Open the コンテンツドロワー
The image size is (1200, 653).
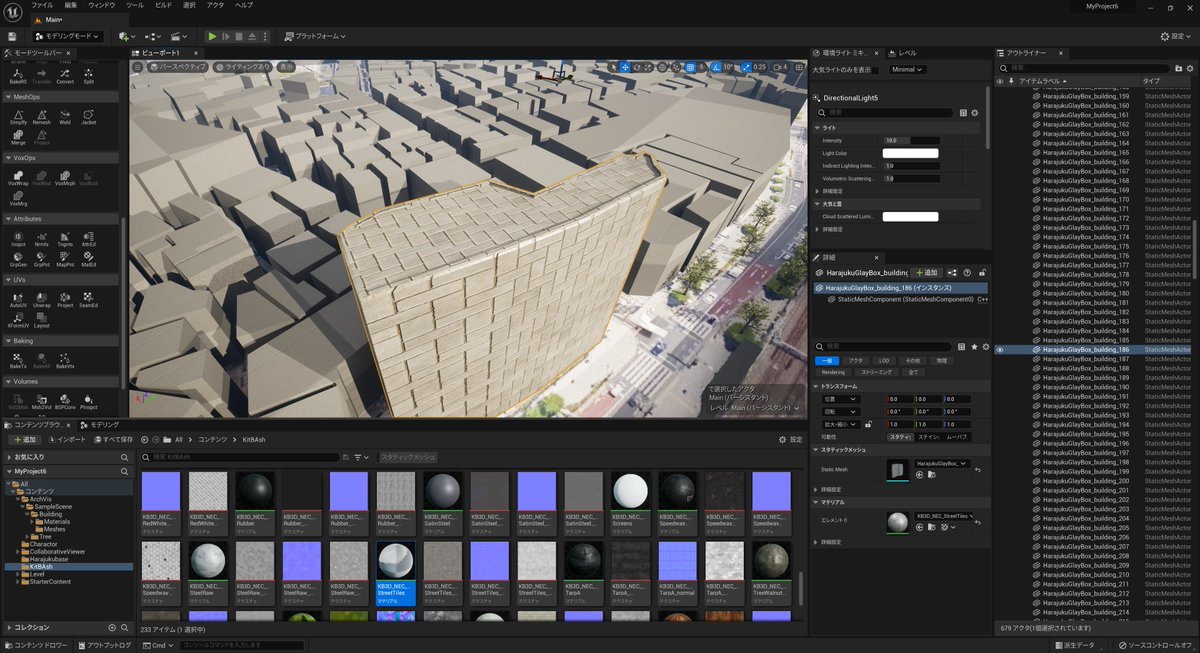coord(37,646)
